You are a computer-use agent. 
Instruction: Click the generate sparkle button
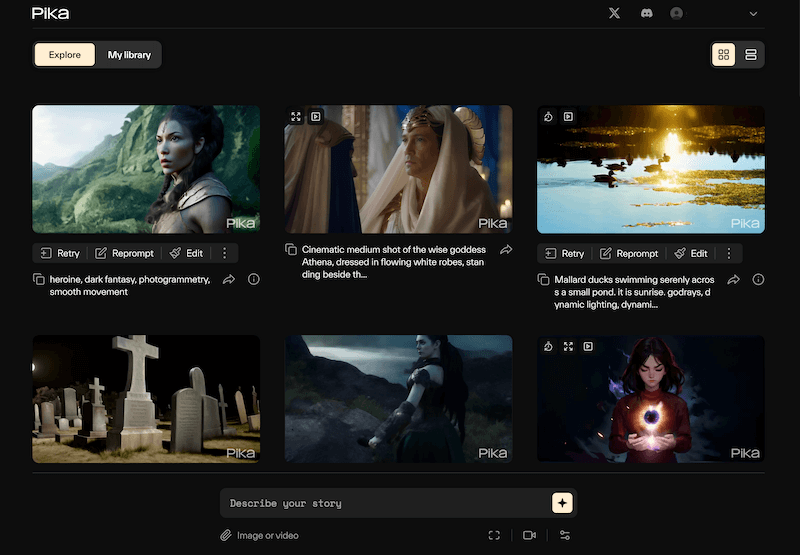[x=562, y=503]
